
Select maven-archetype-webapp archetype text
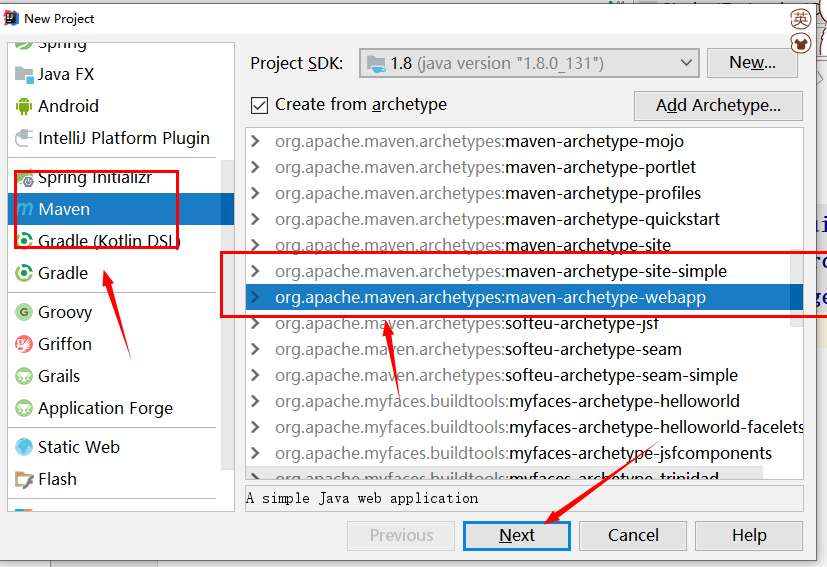(490, 297)
